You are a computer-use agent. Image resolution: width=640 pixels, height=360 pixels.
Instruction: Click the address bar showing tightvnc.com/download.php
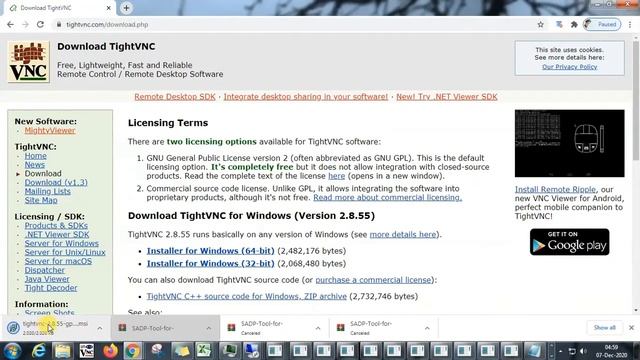click(x=294, y=24)
